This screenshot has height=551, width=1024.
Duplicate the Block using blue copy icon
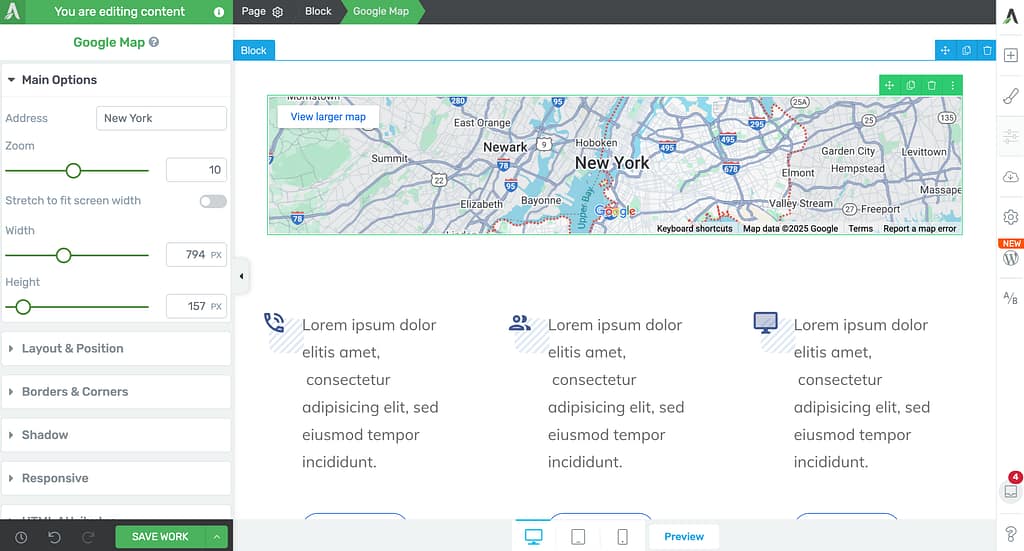(967, 50)
